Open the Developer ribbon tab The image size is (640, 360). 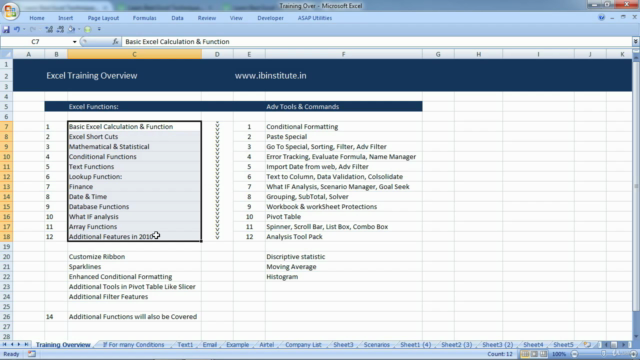(x=270, y=18)
